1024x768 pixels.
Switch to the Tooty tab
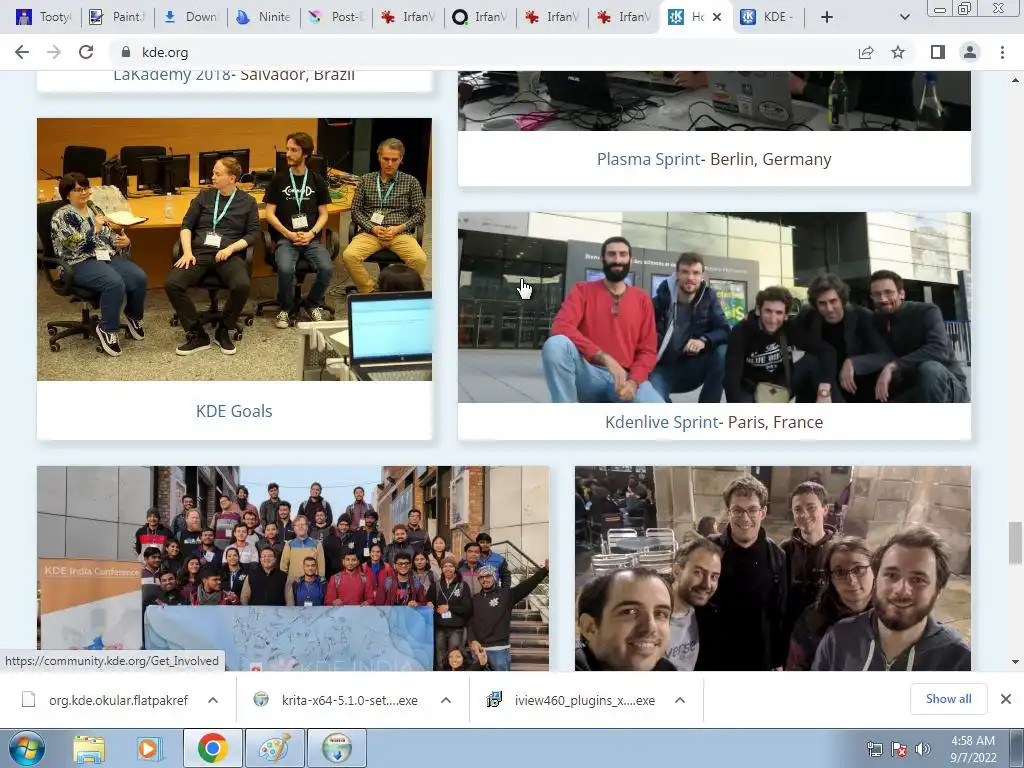pyautogui.click(x=43, y=17)
